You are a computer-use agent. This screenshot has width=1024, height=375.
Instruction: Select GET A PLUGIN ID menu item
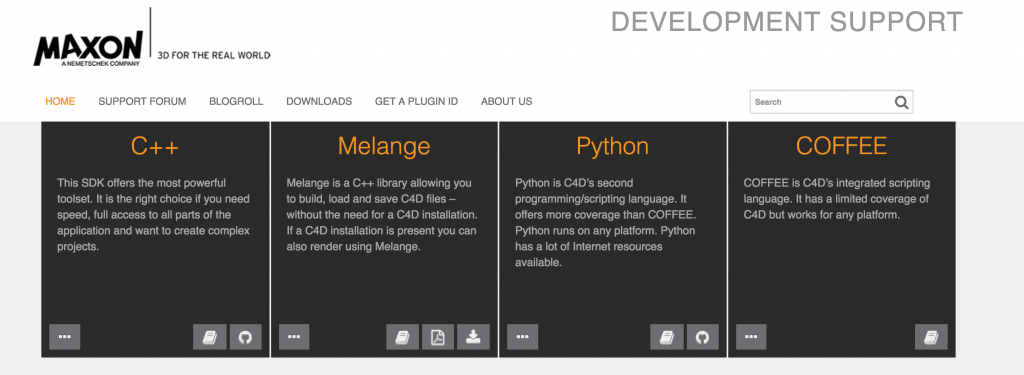pos(417,101)
